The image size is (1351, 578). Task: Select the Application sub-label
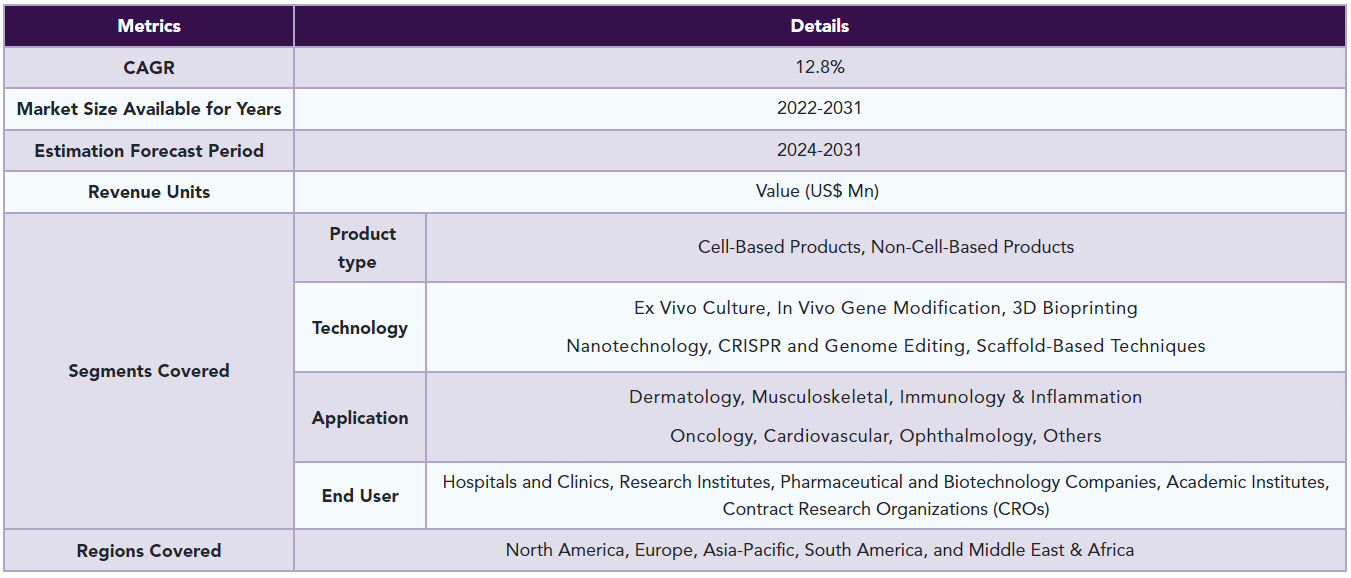click(360, 418)
